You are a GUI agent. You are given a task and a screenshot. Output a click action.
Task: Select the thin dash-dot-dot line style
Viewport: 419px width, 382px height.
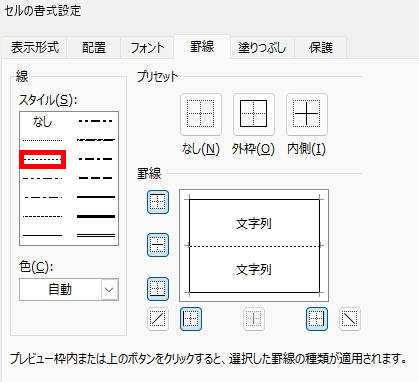click(x=42, y=178)
